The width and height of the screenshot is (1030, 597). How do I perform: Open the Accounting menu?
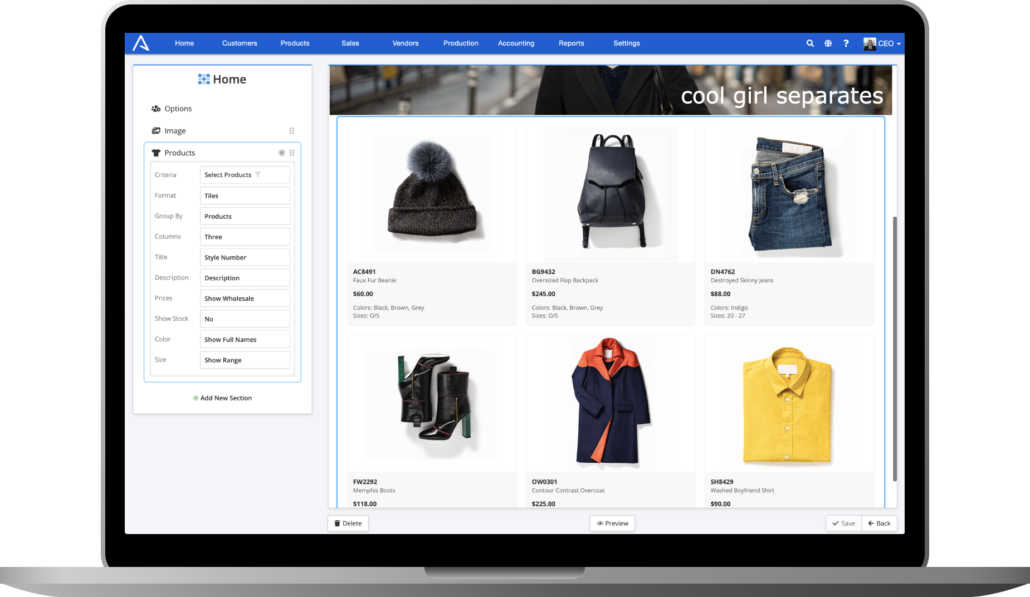pos(516,43)
